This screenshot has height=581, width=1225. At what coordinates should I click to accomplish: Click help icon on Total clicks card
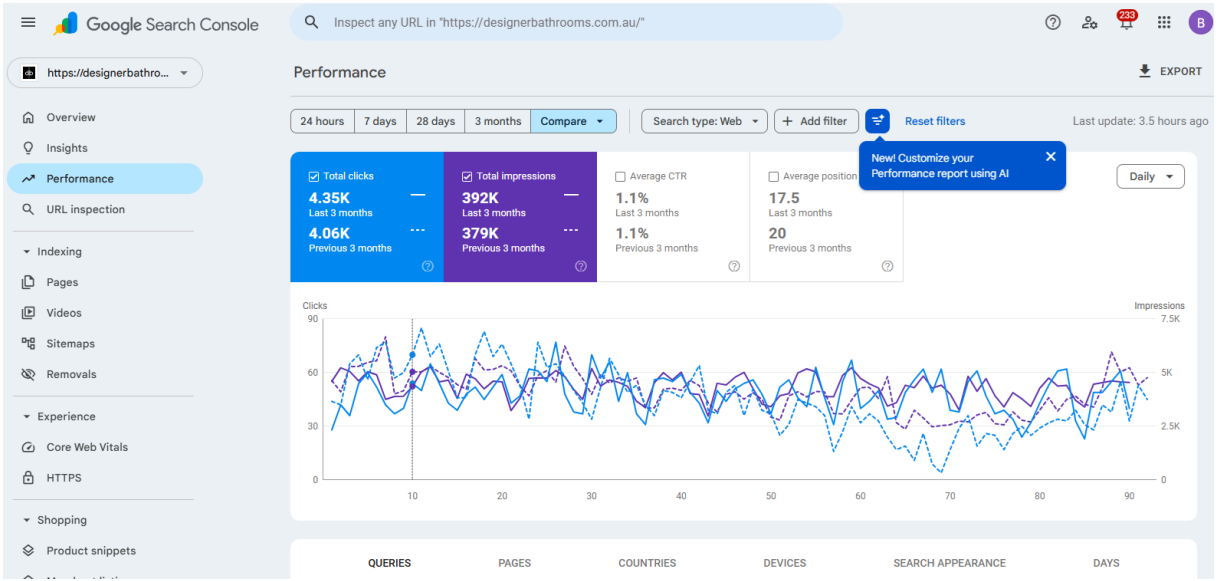point(428,266)
